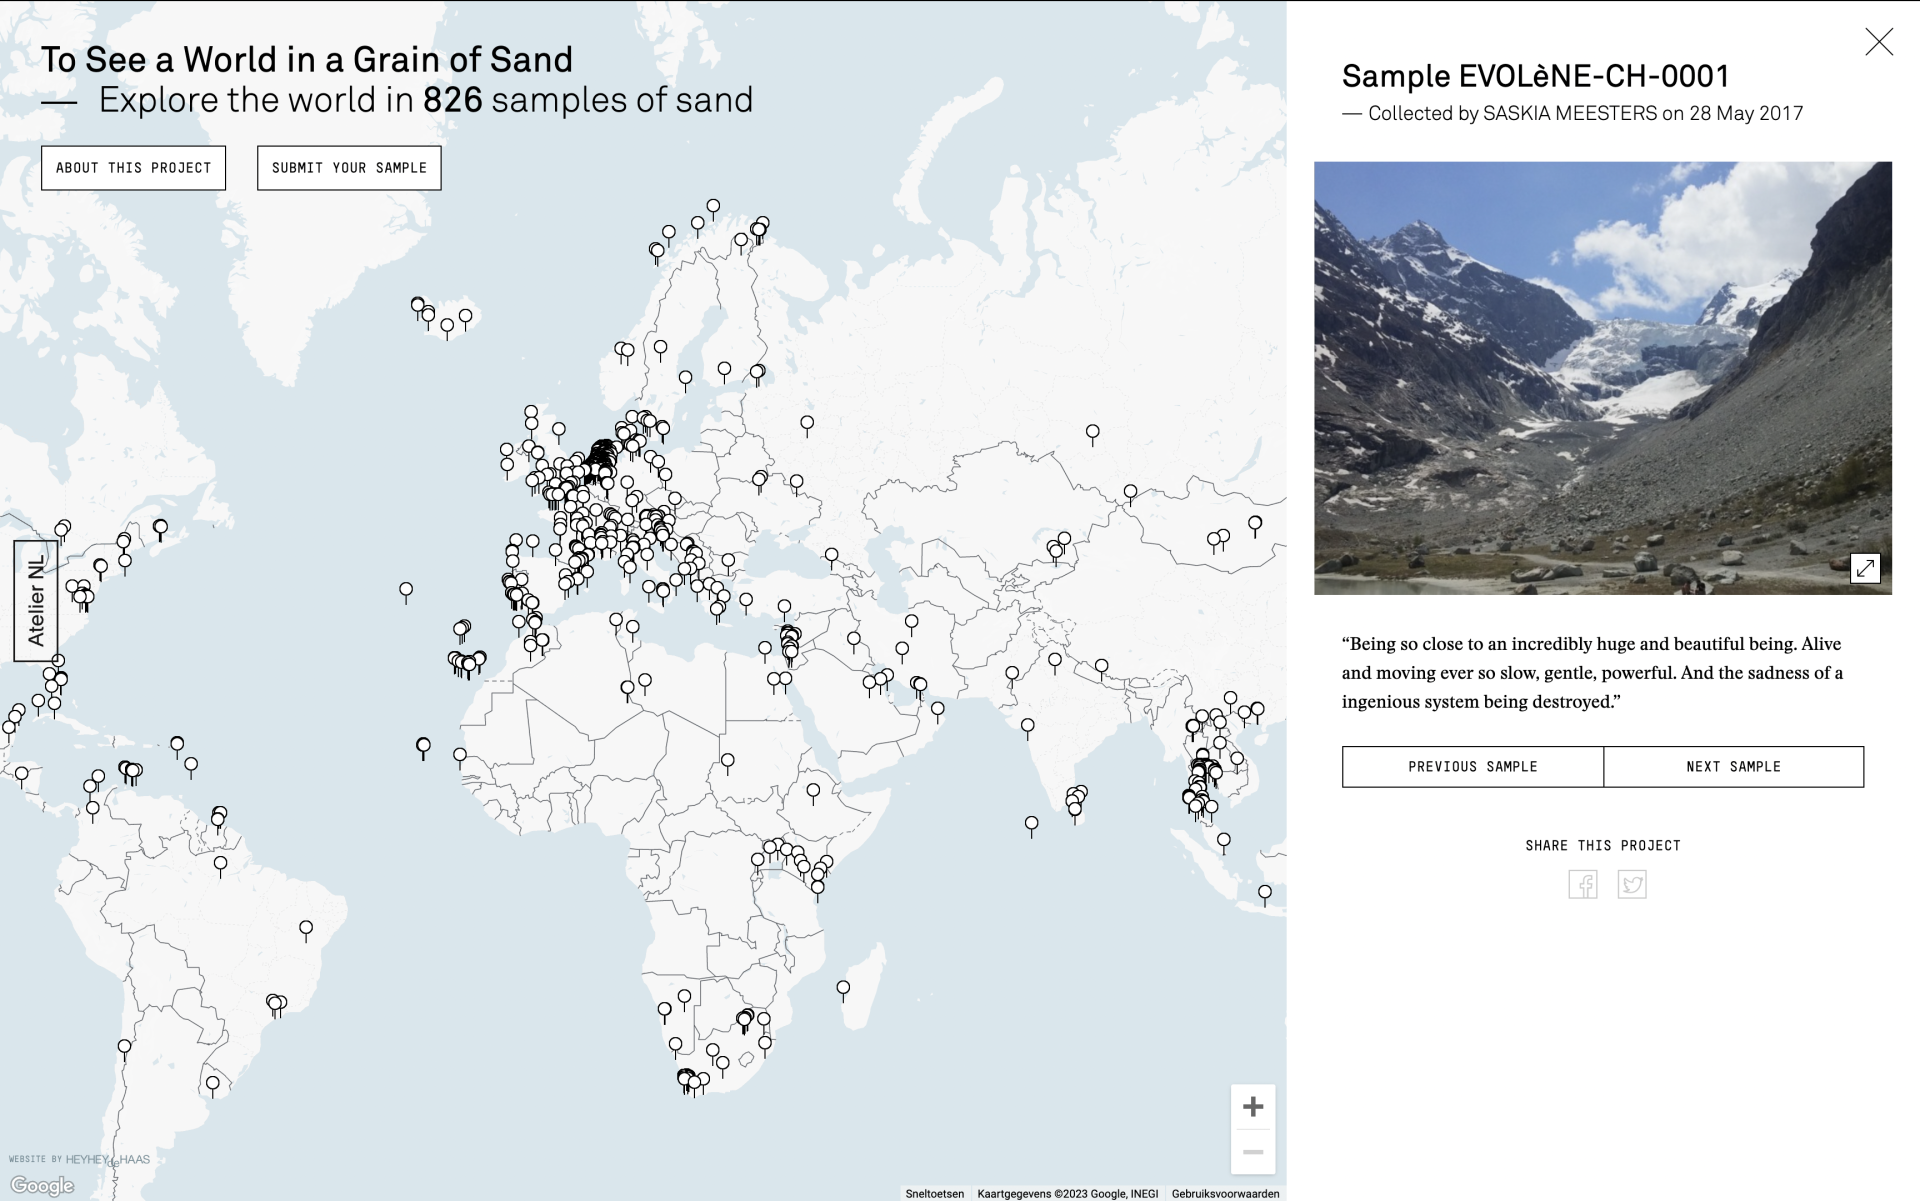Image resolution: width=1920 pixels, height=1201 pixels.
Task: Click the Google logo on map
Action: 42,1186
